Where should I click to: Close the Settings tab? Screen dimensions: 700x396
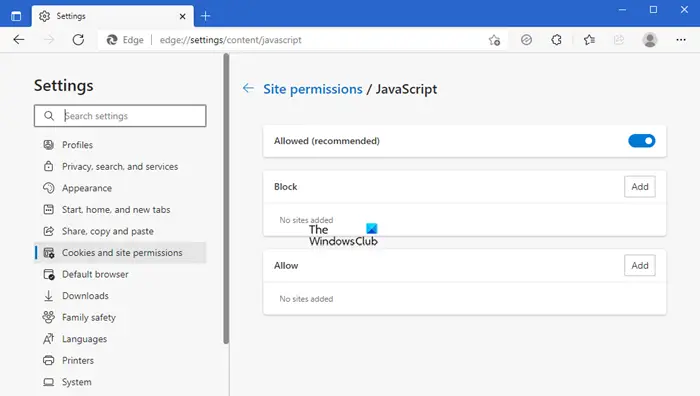(182, 17)
